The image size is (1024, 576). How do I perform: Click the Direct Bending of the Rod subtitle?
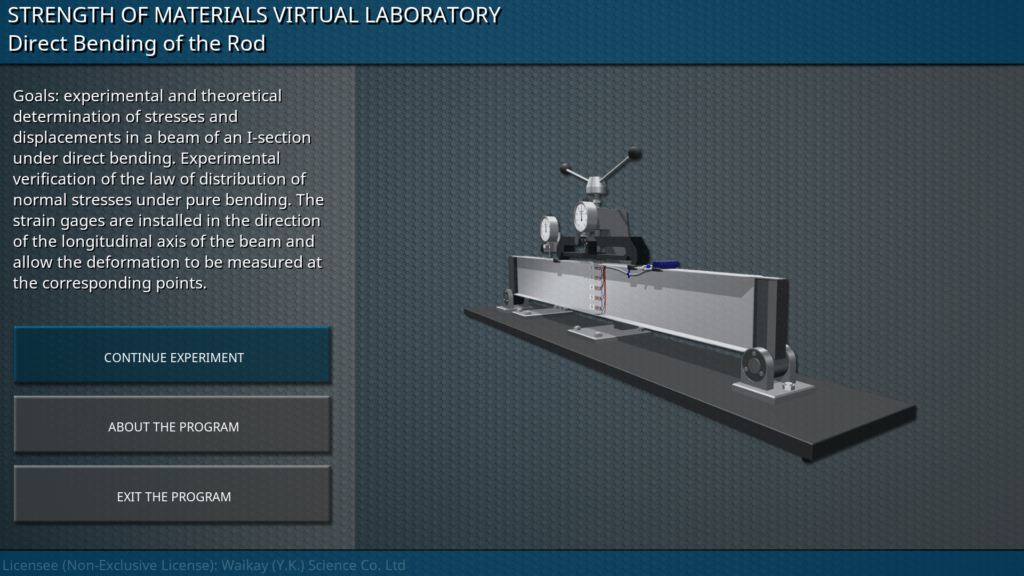pos(137,44)
